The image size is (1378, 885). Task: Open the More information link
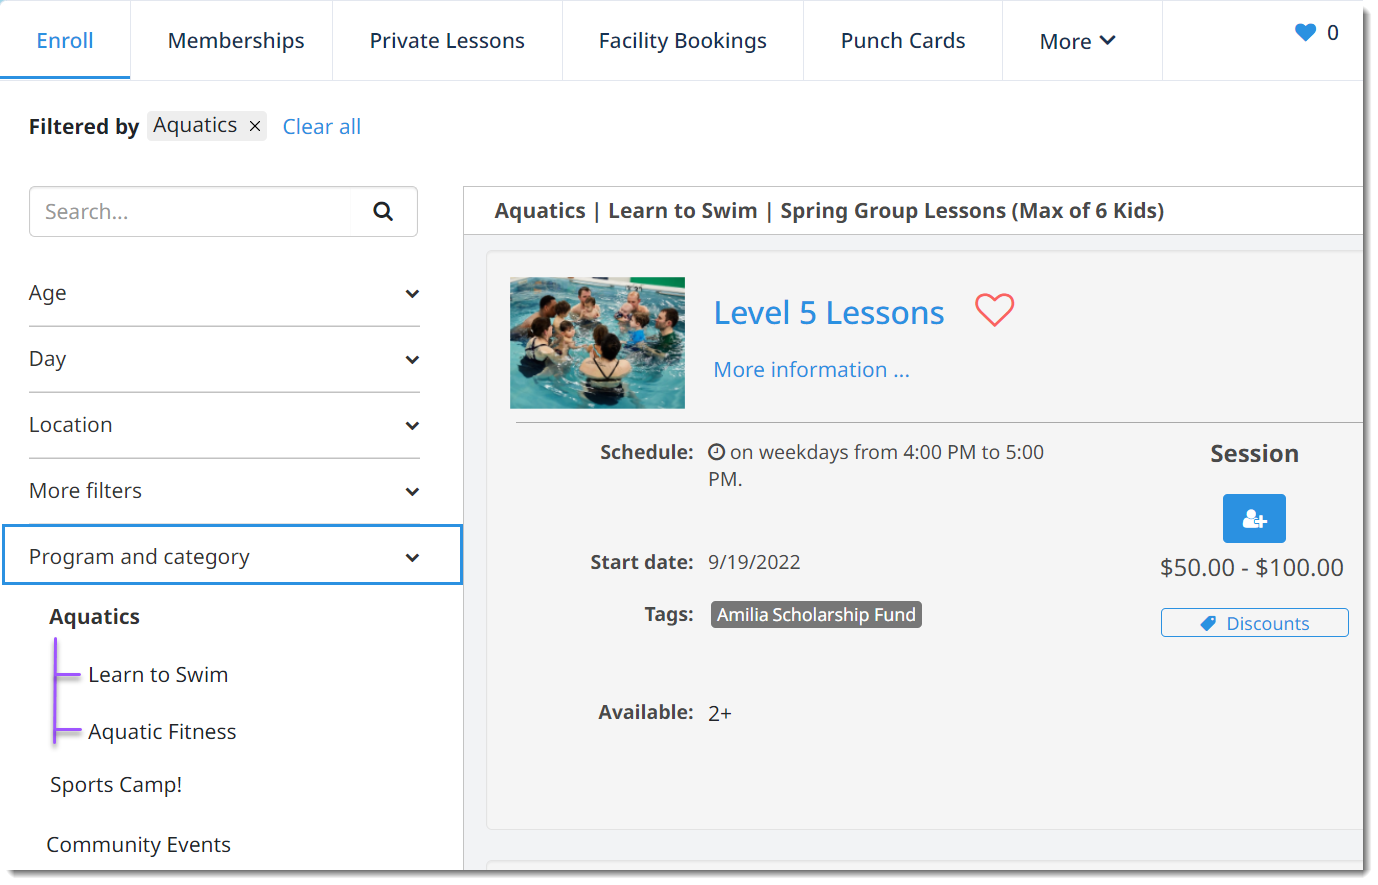811,370
